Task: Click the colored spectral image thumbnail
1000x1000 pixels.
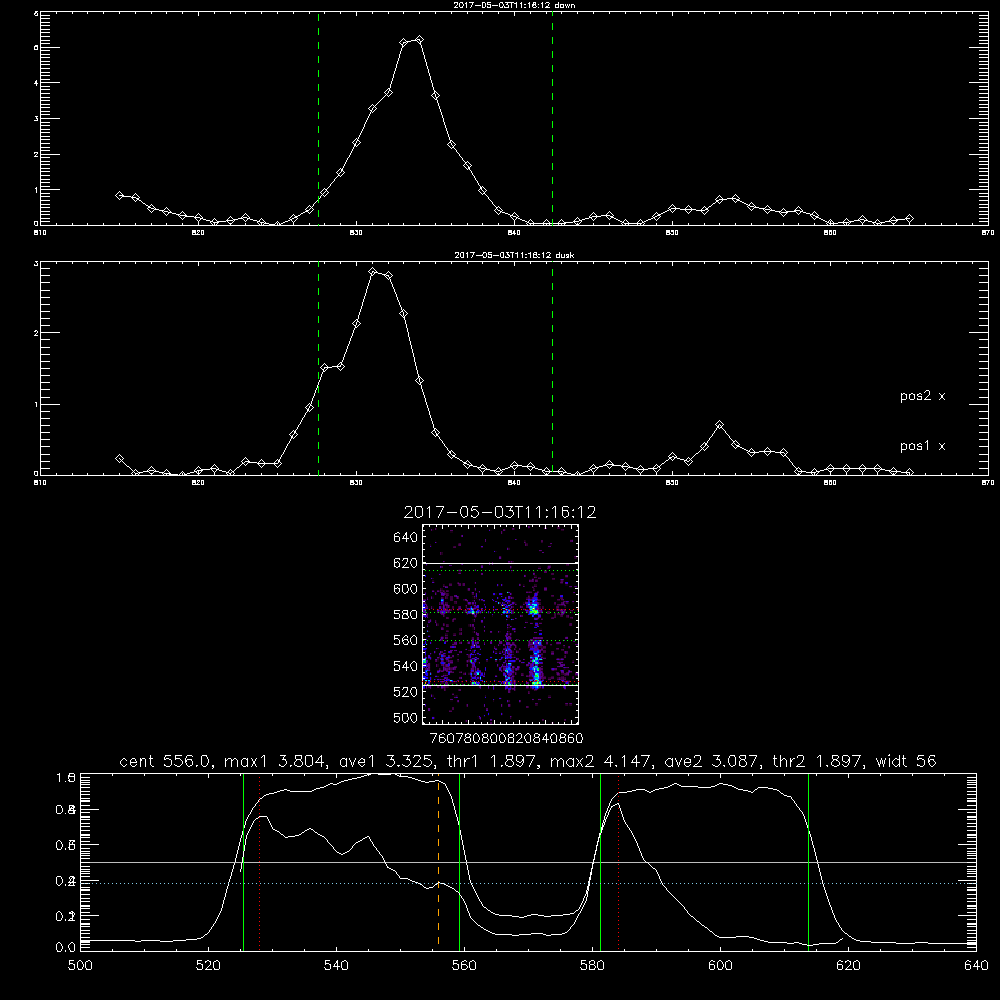Action: [x=501, y=624]
